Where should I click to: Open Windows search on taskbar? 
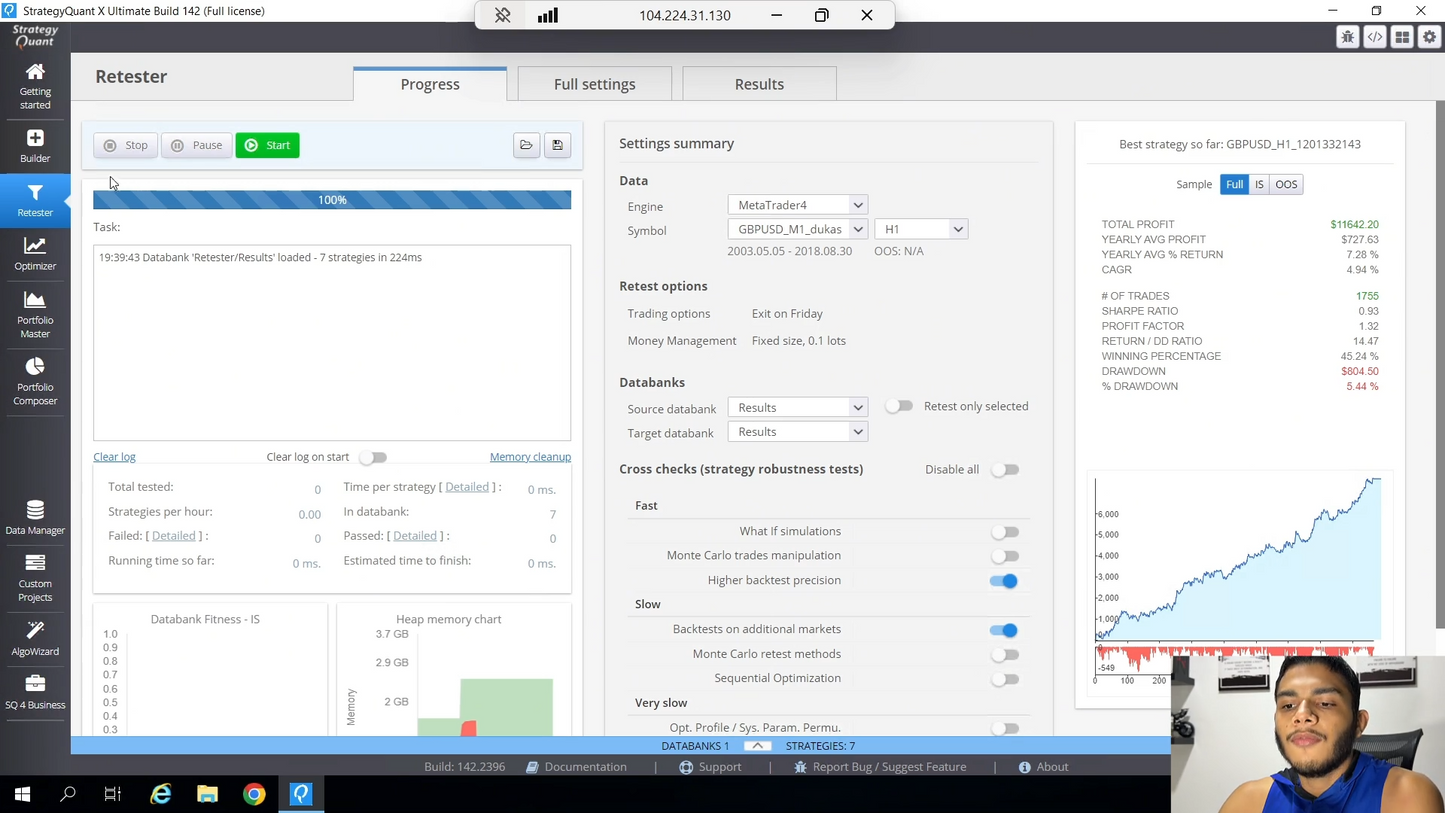coord(68,794)
